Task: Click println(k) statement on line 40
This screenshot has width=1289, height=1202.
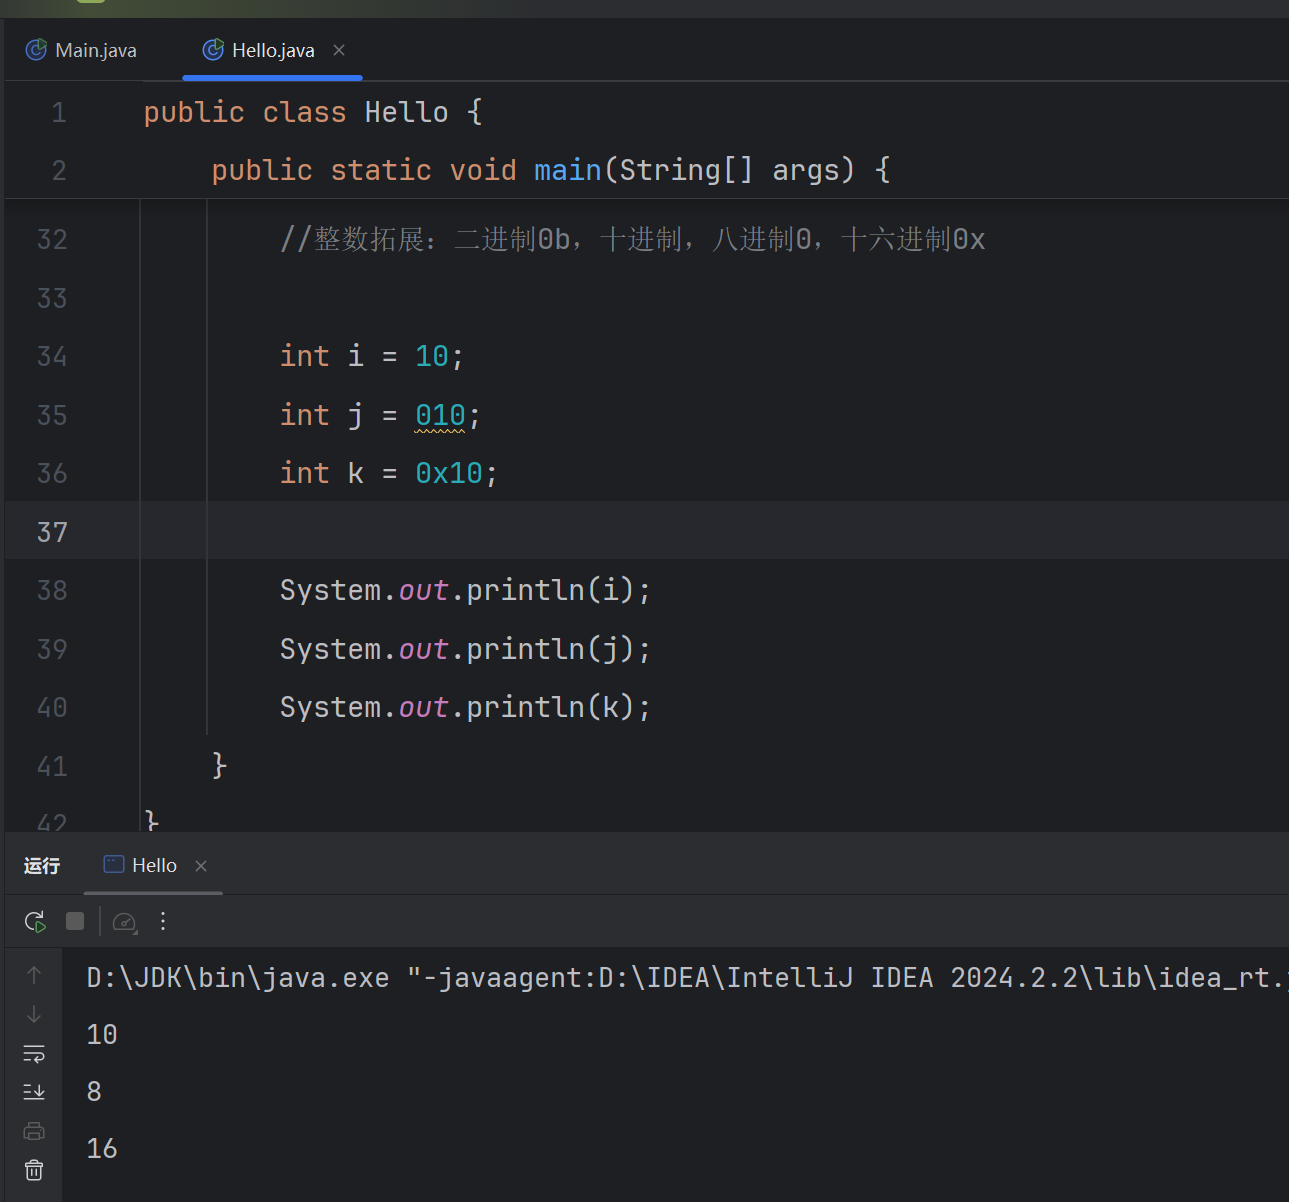Action: point(465,707)
